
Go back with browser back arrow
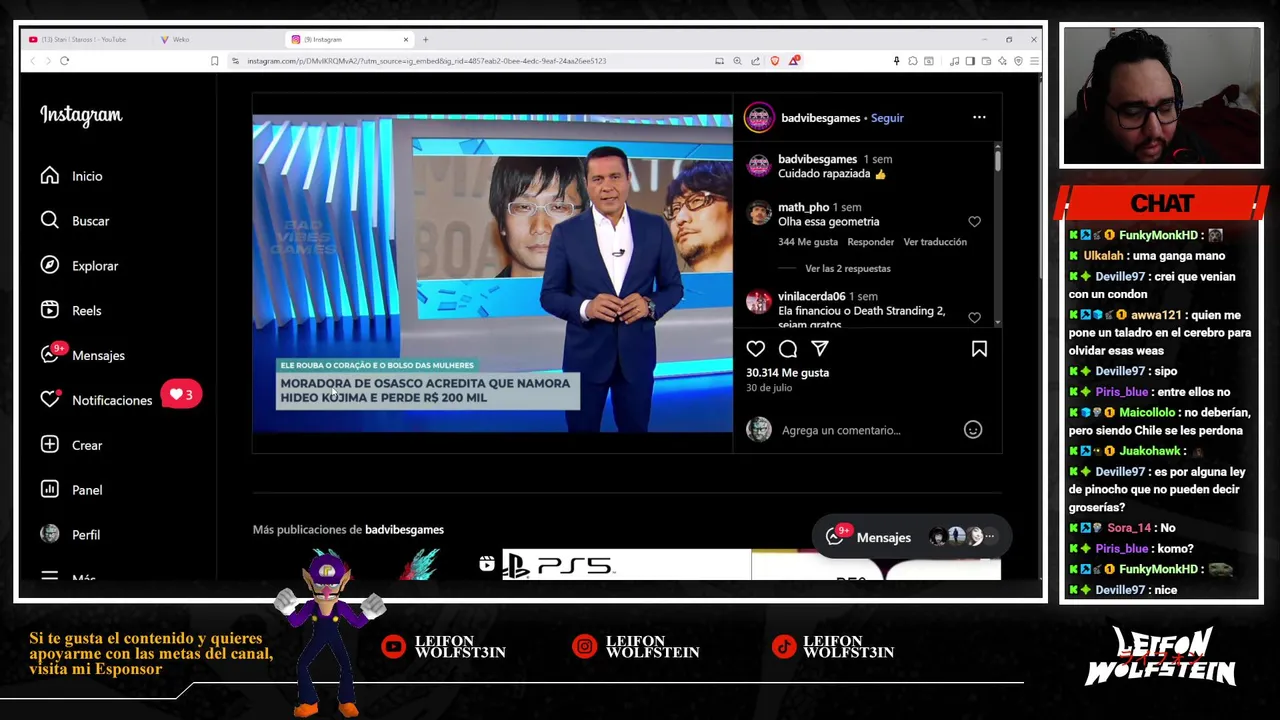pos(32,61)
